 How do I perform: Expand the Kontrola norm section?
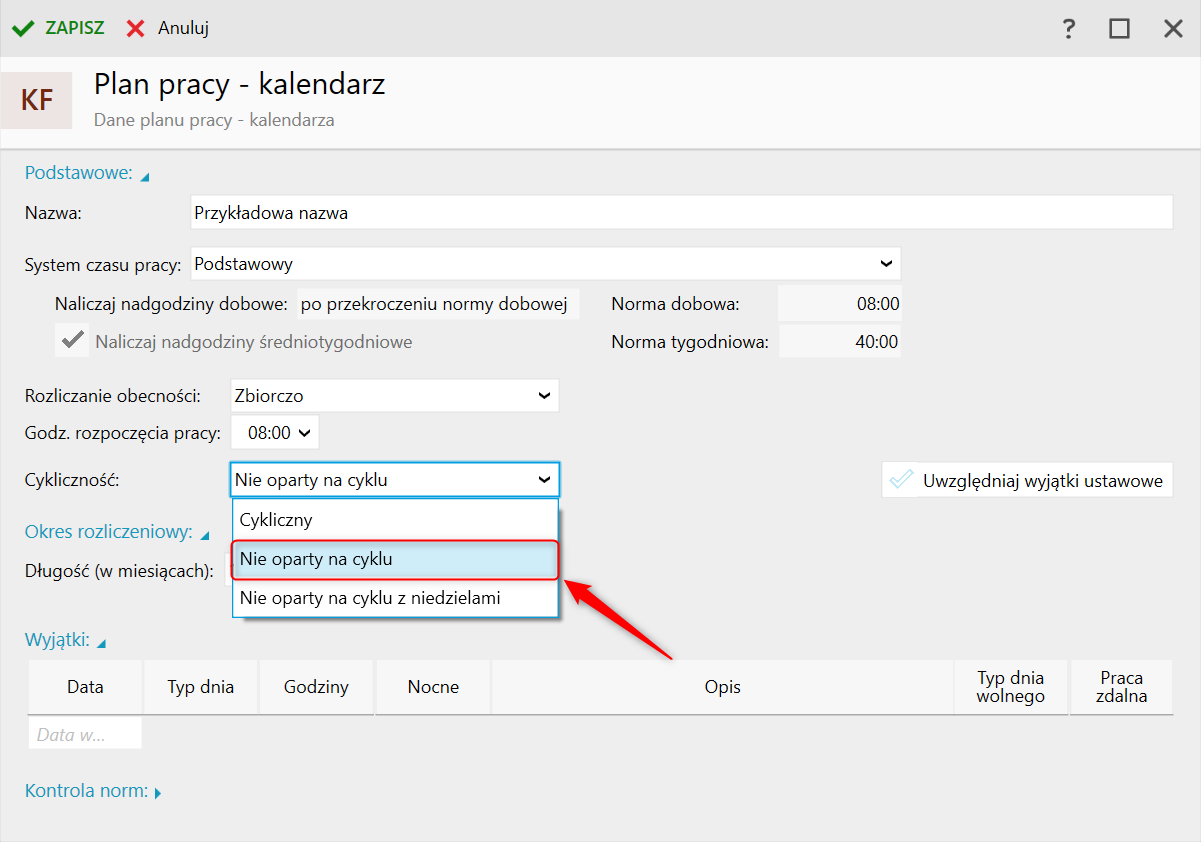point(158,793)
